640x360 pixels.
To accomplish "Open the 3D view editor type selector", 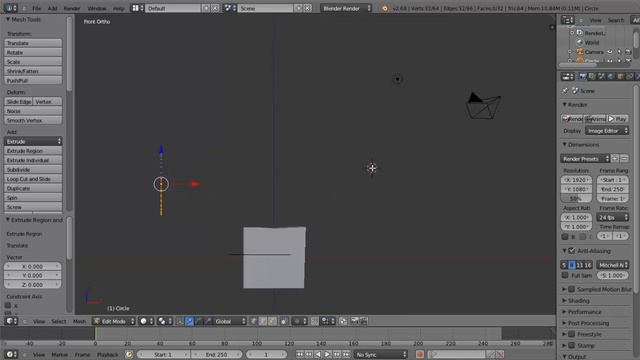I will 11,321.
